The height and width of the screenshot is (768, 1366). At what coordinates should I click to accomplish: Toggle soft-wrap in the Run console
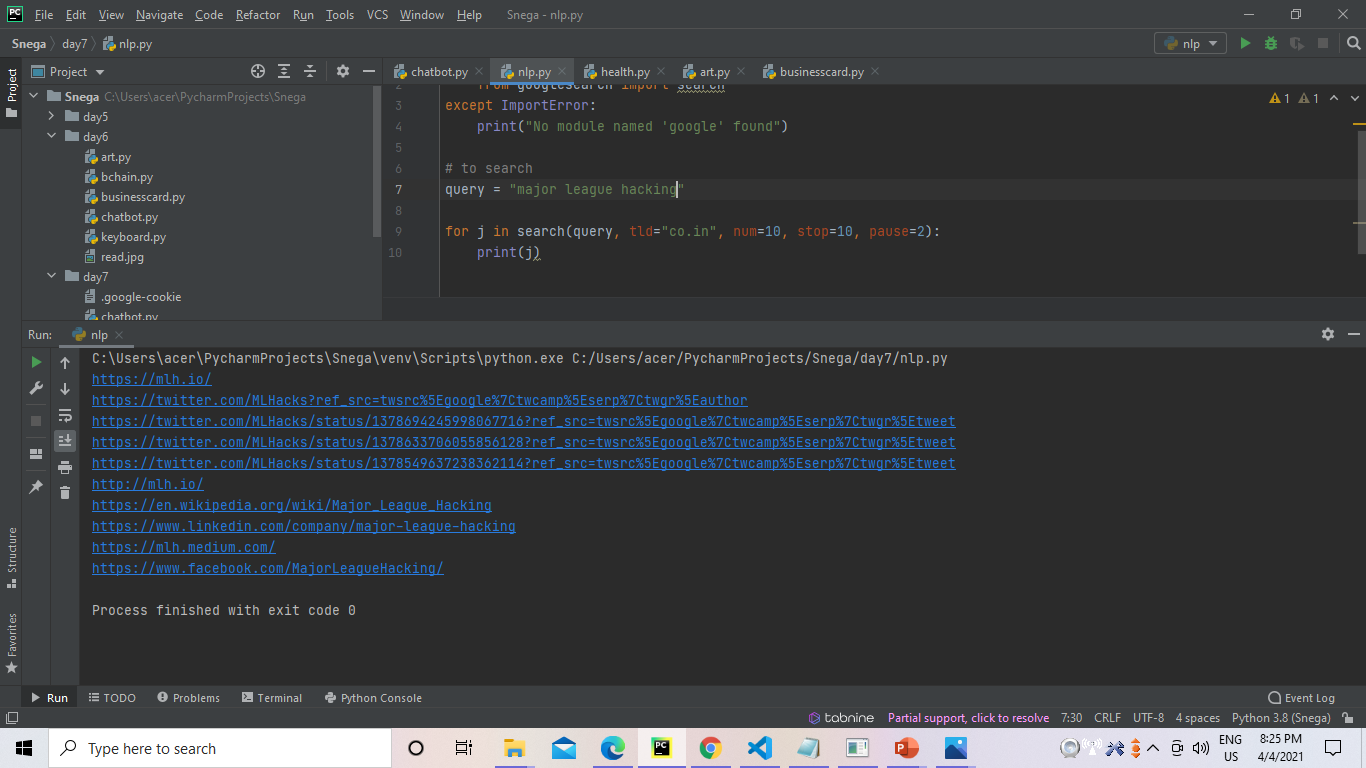[65, 414]
